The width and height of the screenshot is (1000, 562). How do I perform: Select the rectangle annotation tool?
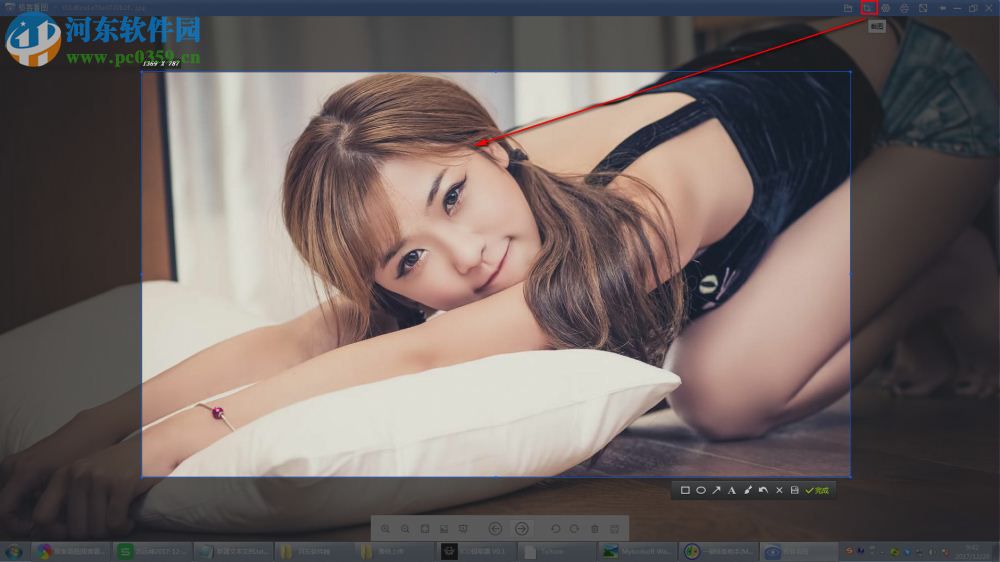tap(685, 490)
